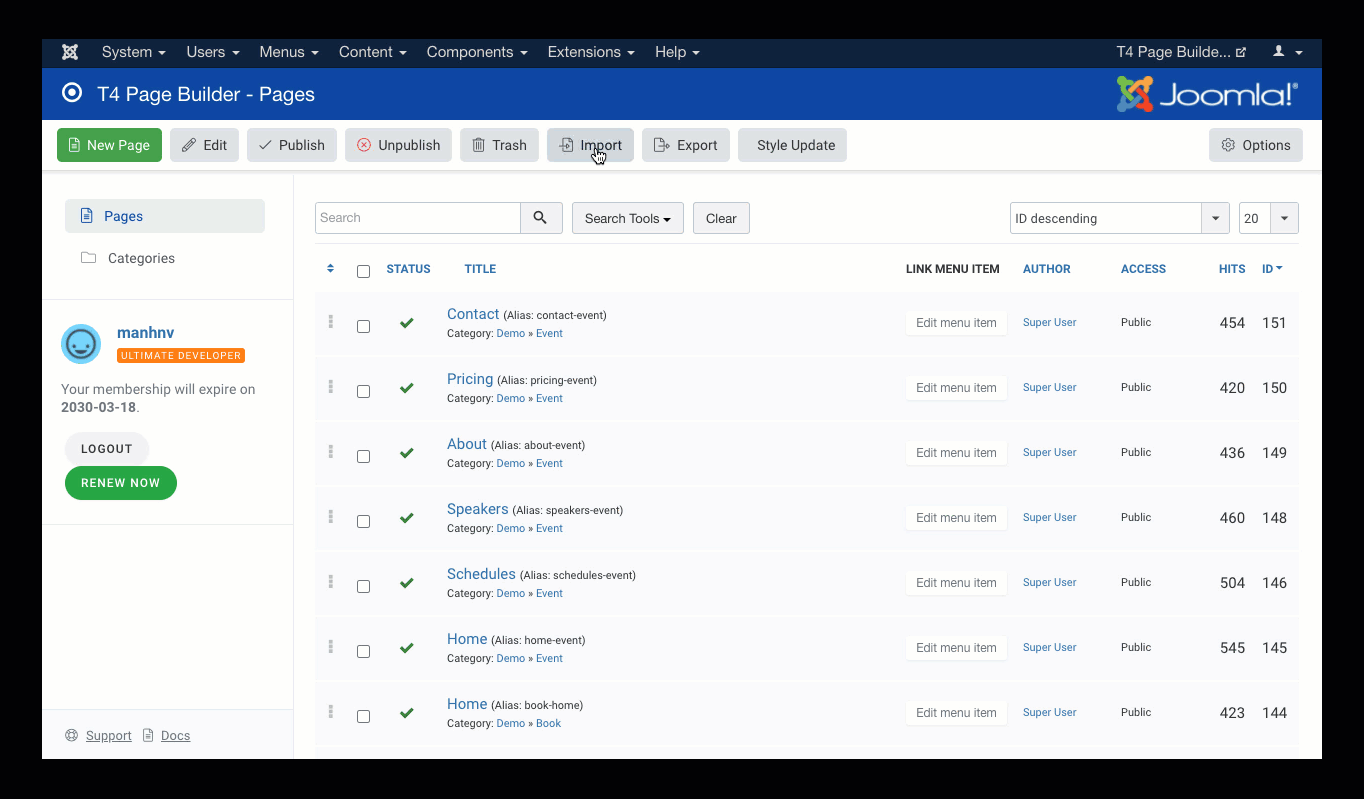Click the drag handle of Contact row
1364x799 pixels.
[x=330, y=322]
